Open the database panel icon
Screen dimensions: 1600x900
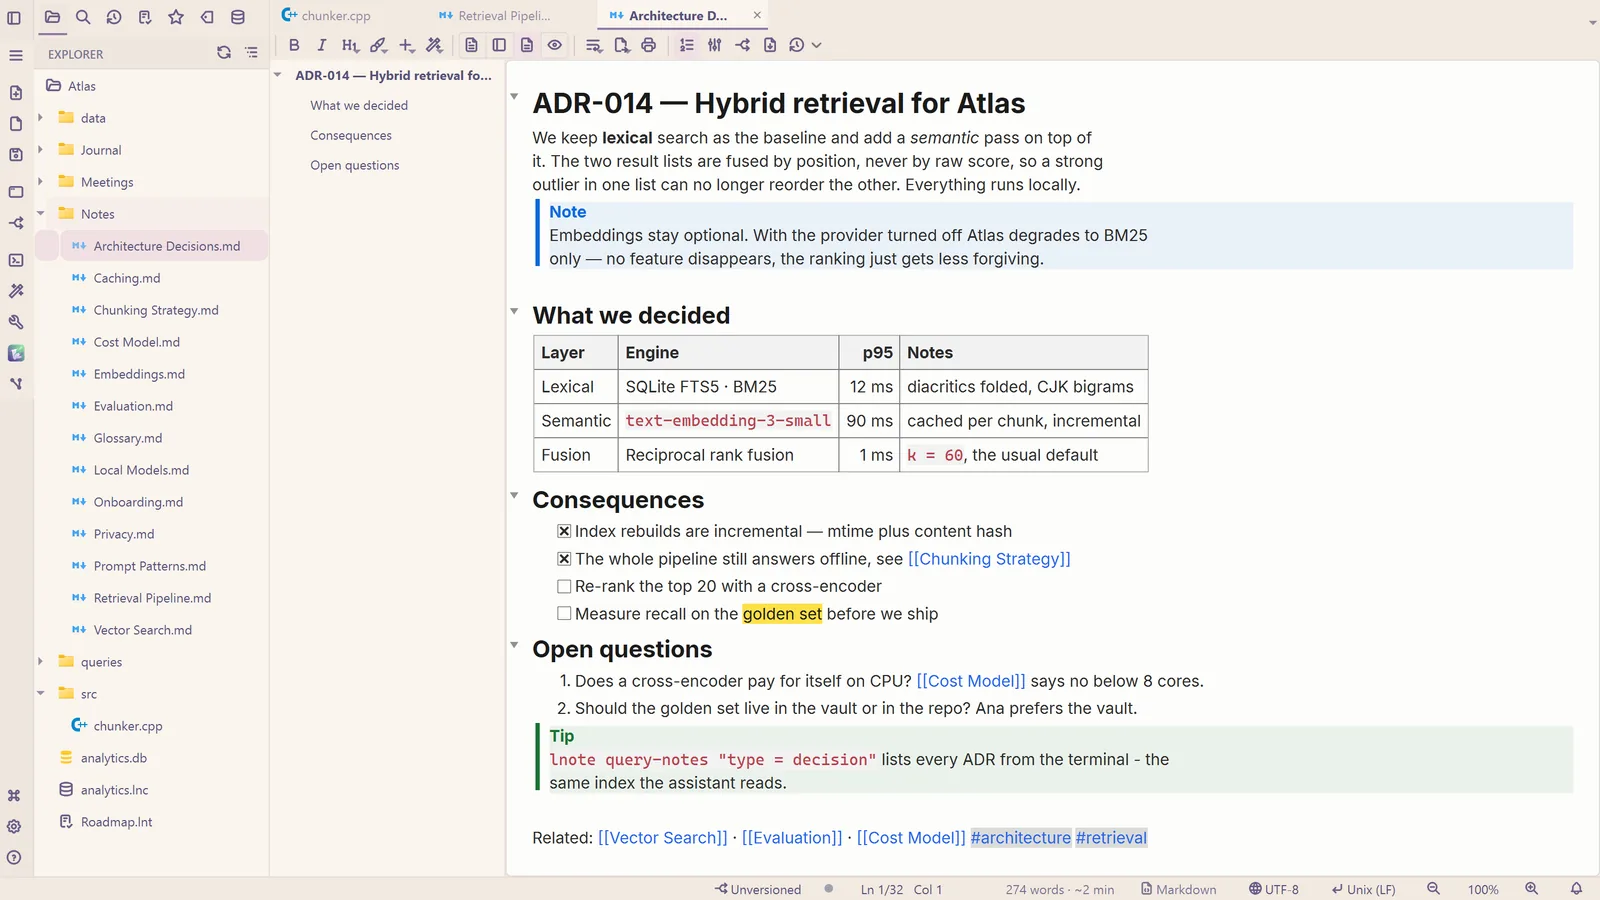point(238,17)
